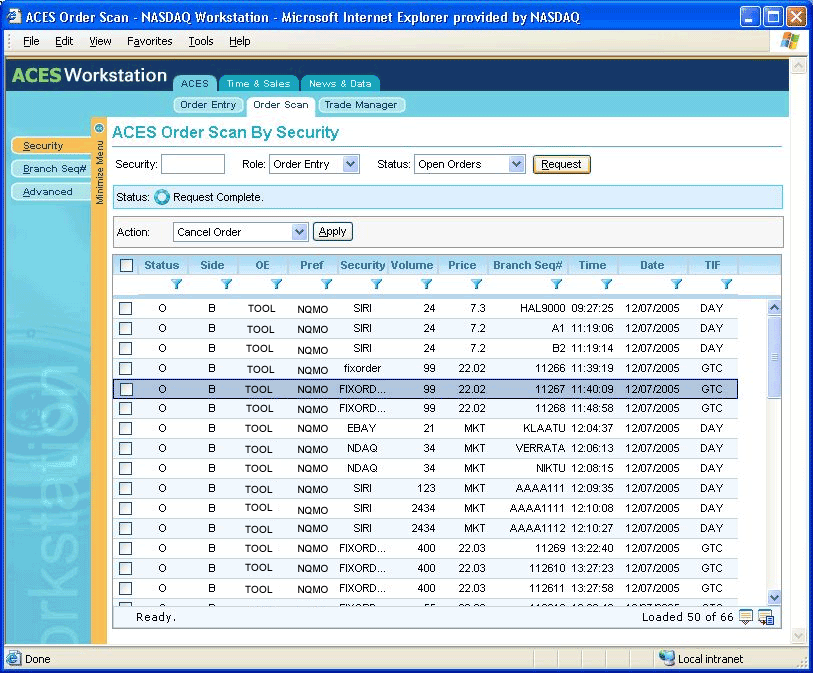Screen dimensions: 813x673
Task: Open the Favorites menu
Action: [149, 41]
